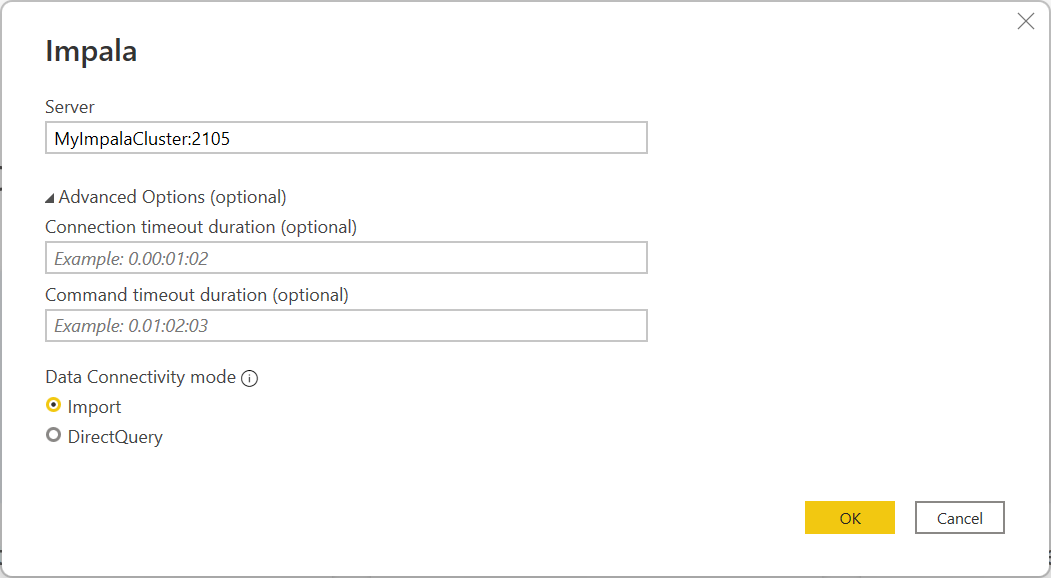This screenshot has height=578, width=1051.
Task: Select the Import radio button
Action: point(55,406)
